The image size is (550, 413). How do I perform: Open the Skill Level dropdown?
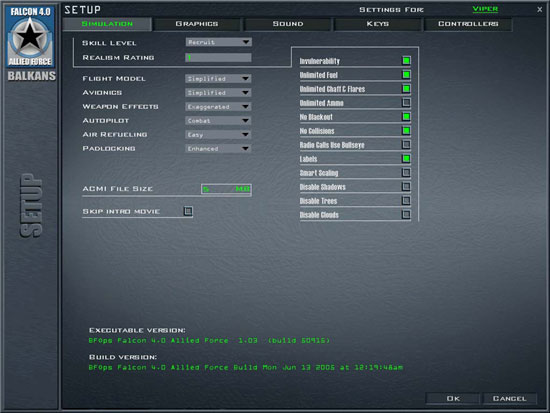click(x=219, y=42)
